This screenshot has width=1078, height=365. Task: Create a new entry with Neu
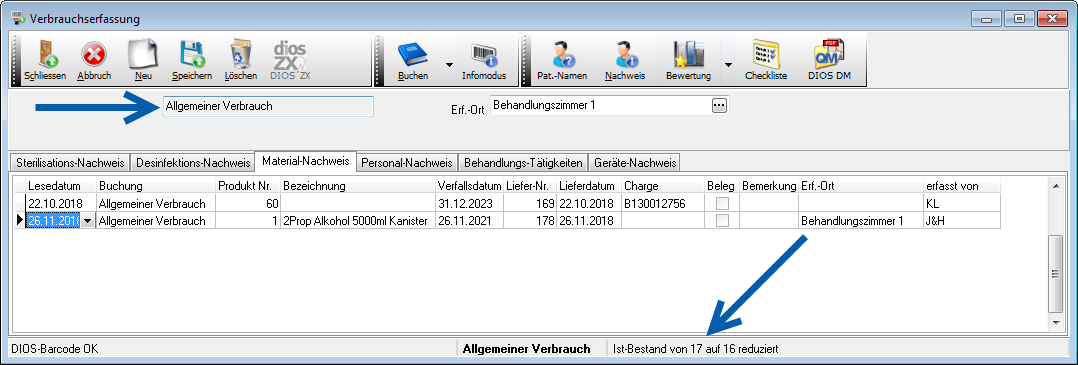(x=144, y=54)
